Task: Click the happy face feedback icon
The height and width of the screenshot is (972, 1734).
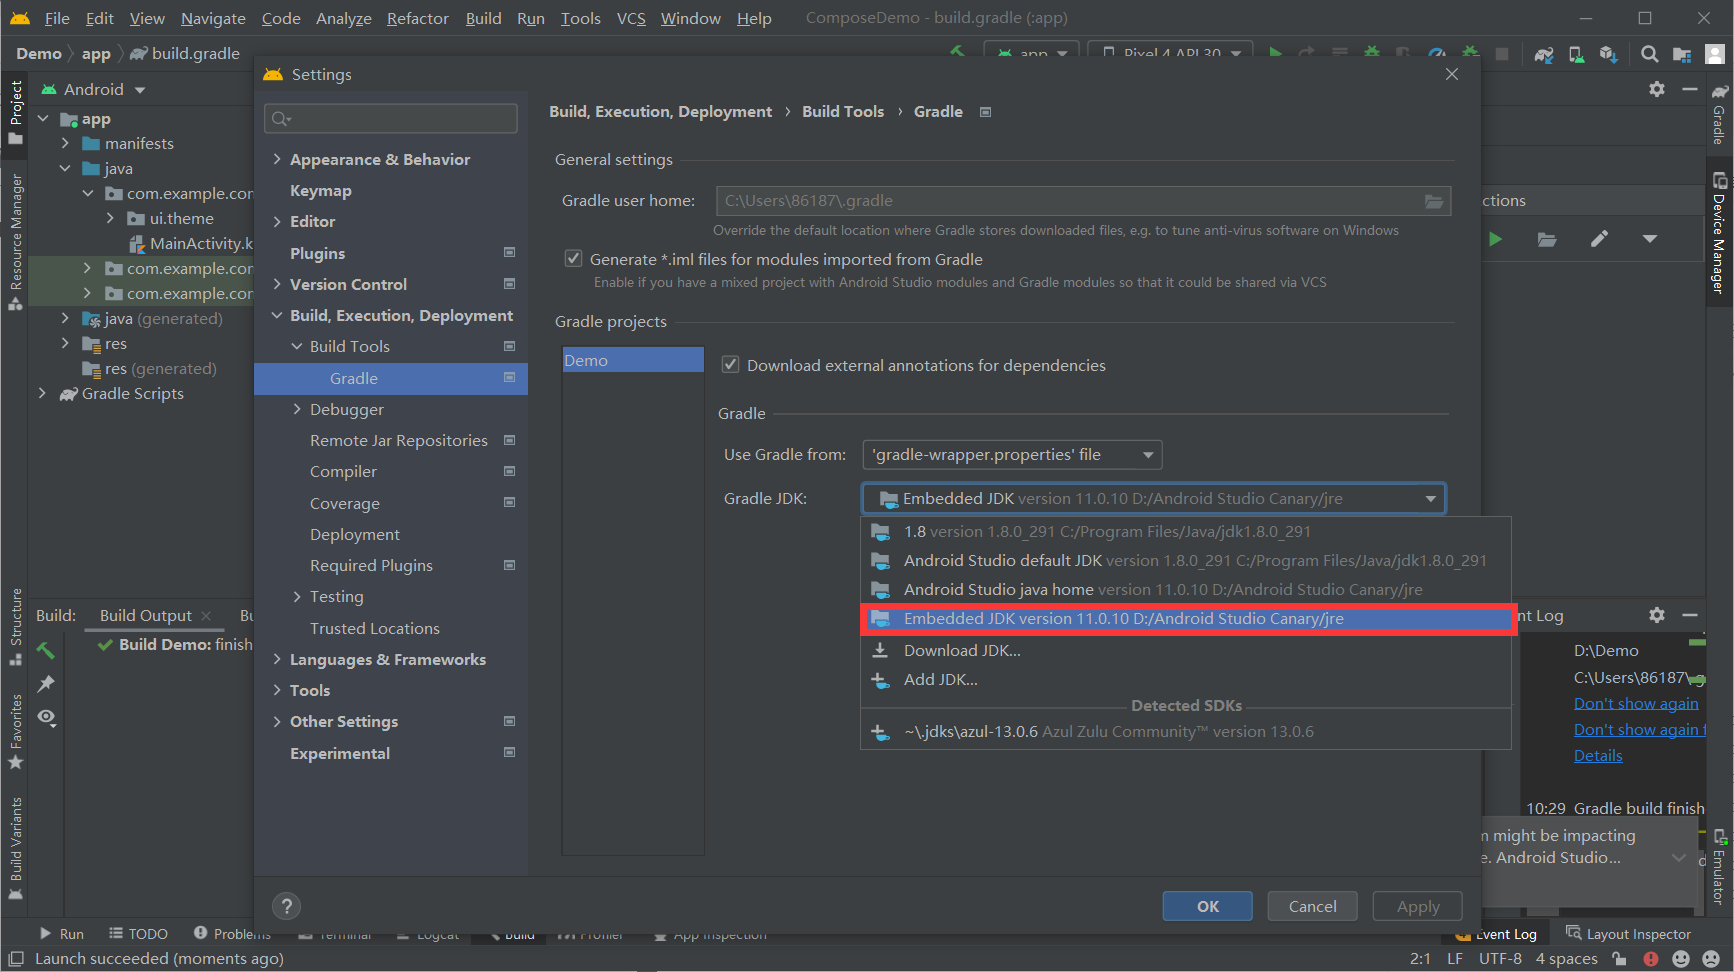Action: pyautogui.click(x=1681, y=958)
